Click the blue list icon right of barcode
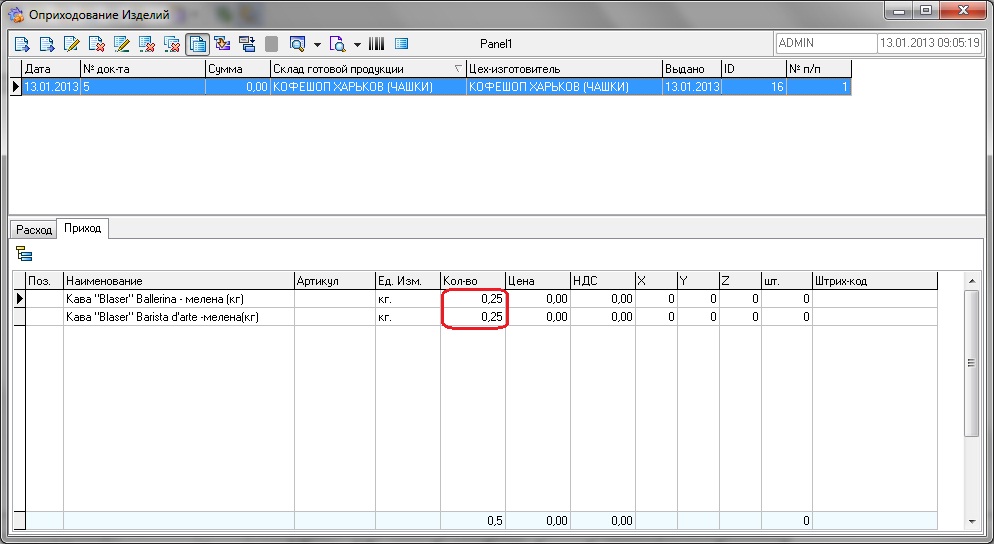The height and width of the screenshot is (544, 994). (401, 44)
